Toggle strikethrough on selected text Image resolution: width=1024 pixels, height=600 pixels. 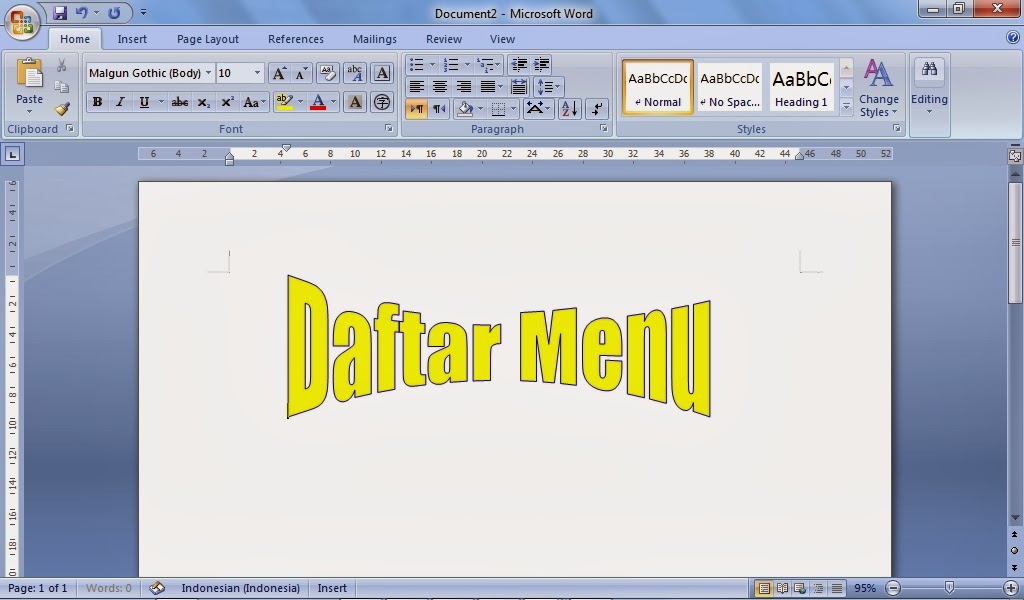(x=179, y=103)
